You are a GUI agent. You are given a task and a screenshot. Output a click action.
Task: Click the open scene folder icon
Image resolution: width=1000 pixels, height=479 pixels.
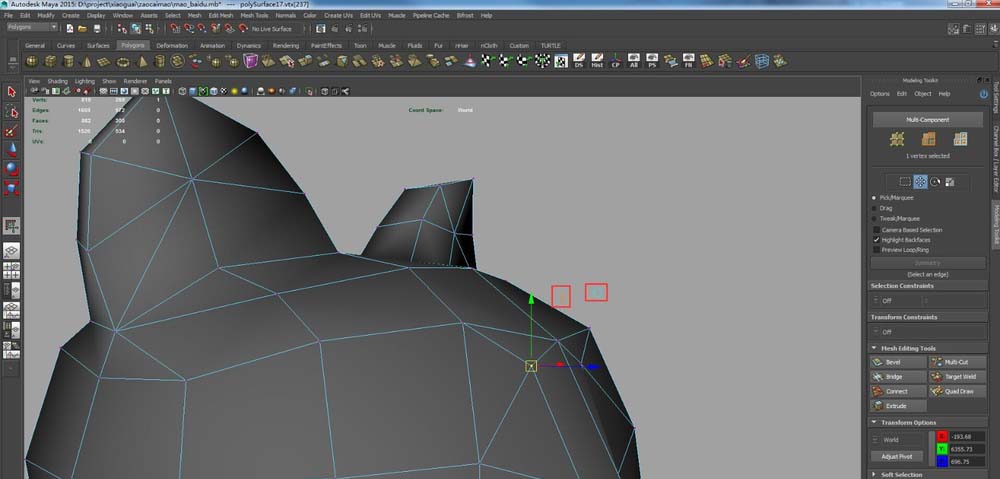tap(82, 29)
